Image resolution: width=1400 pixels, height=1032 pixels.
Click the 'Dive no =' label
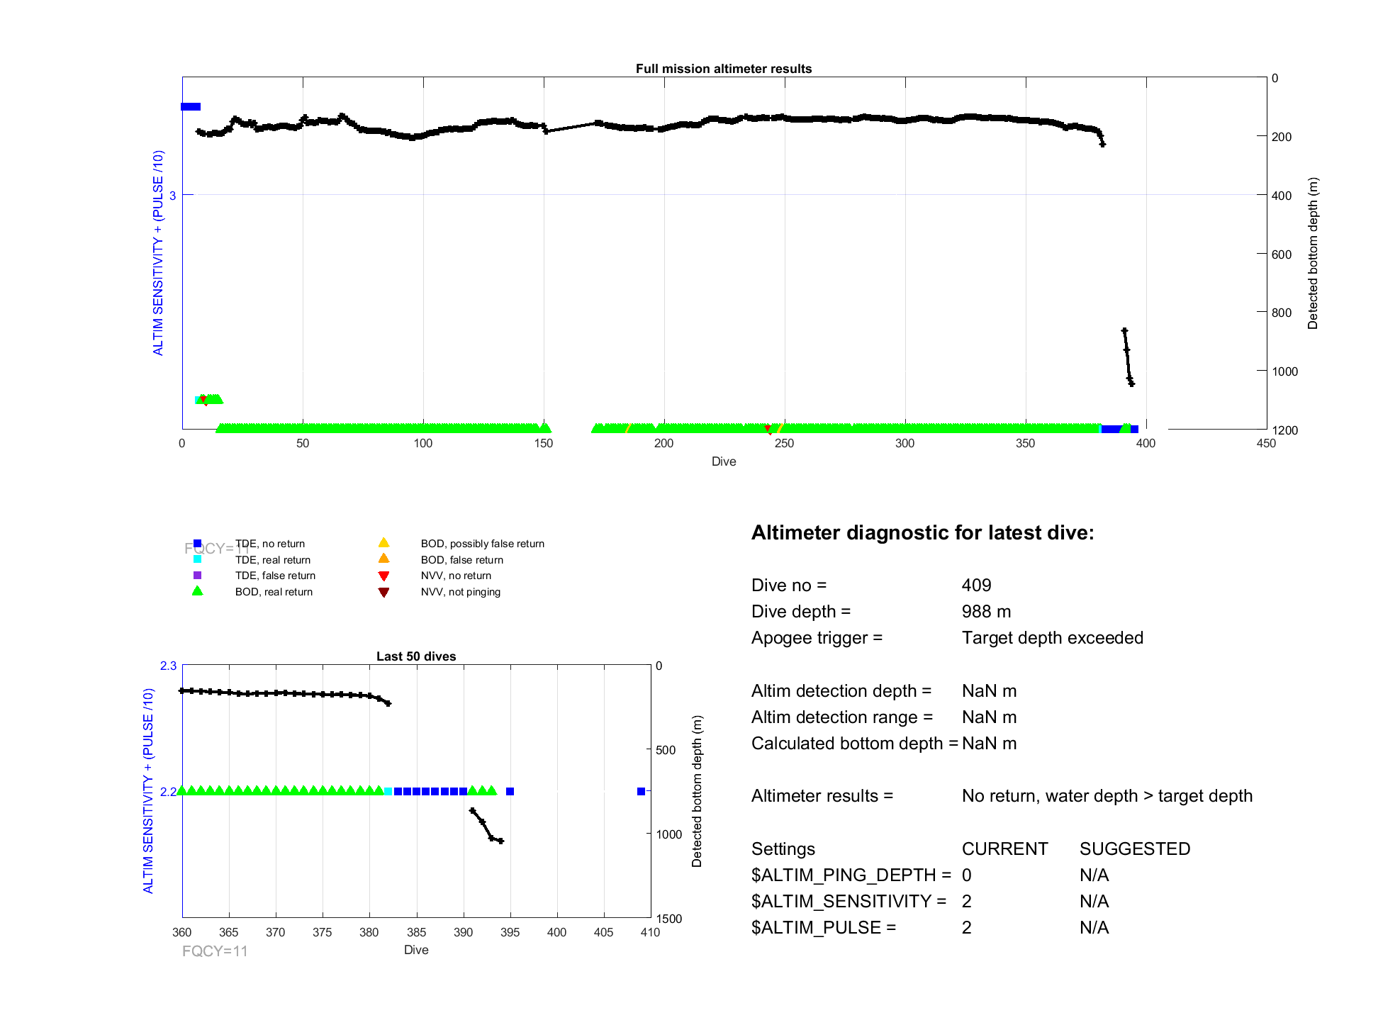(x=789, y=586)
